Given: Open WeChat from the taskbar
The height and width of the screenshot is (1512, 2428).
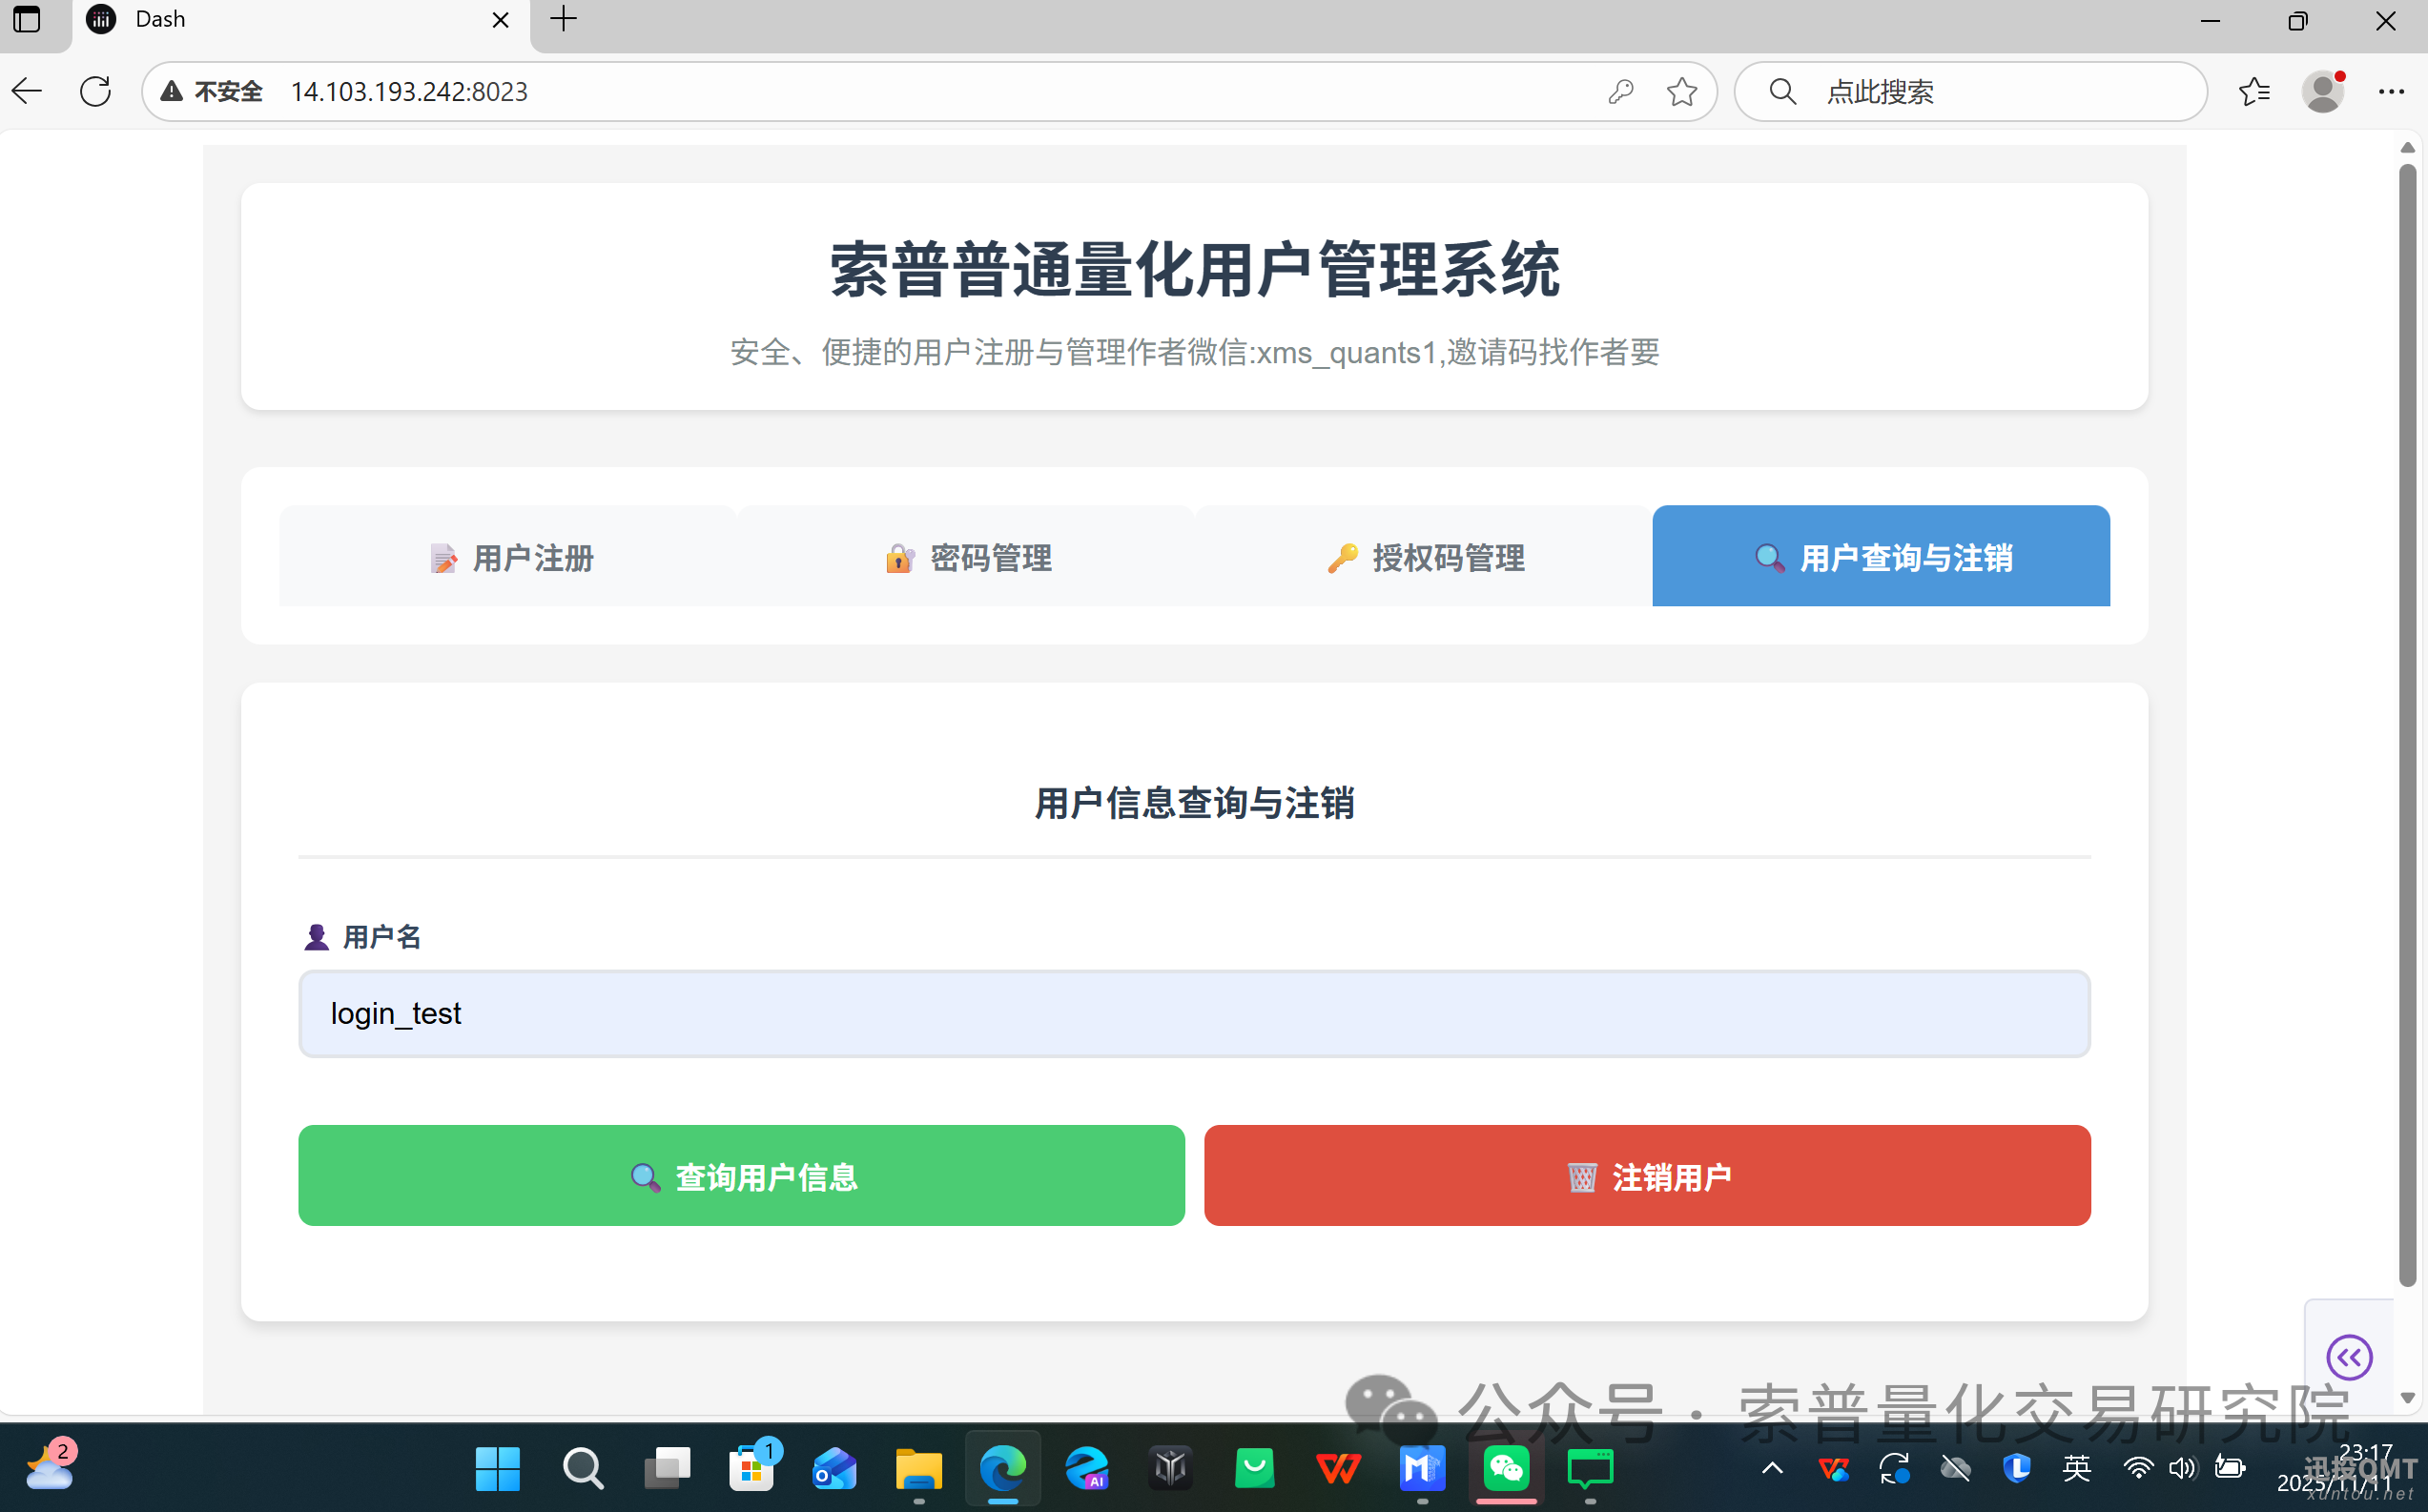Looking at the screenshot, I should click(x=1506, y=1468).
